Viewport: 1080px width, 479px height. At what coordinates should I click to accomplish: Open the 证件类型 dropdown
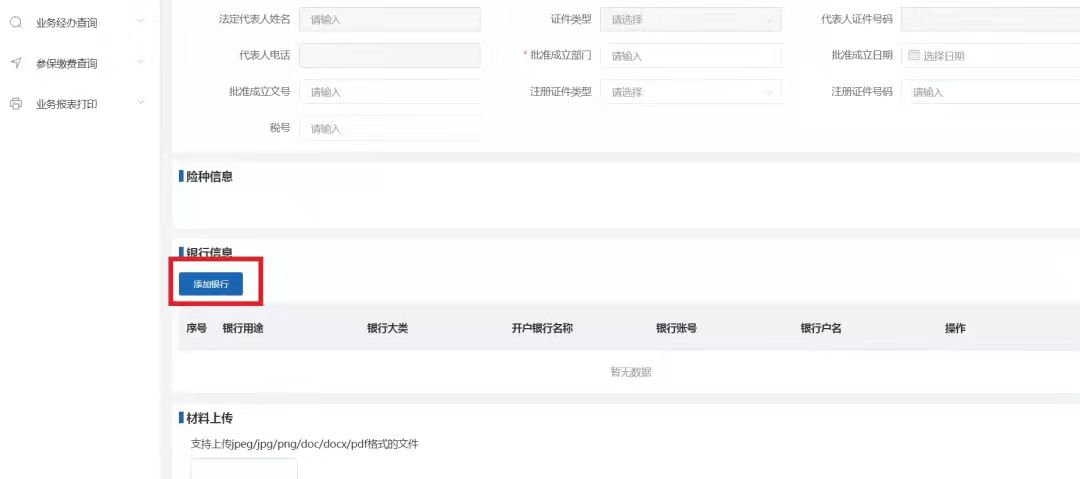690,20
